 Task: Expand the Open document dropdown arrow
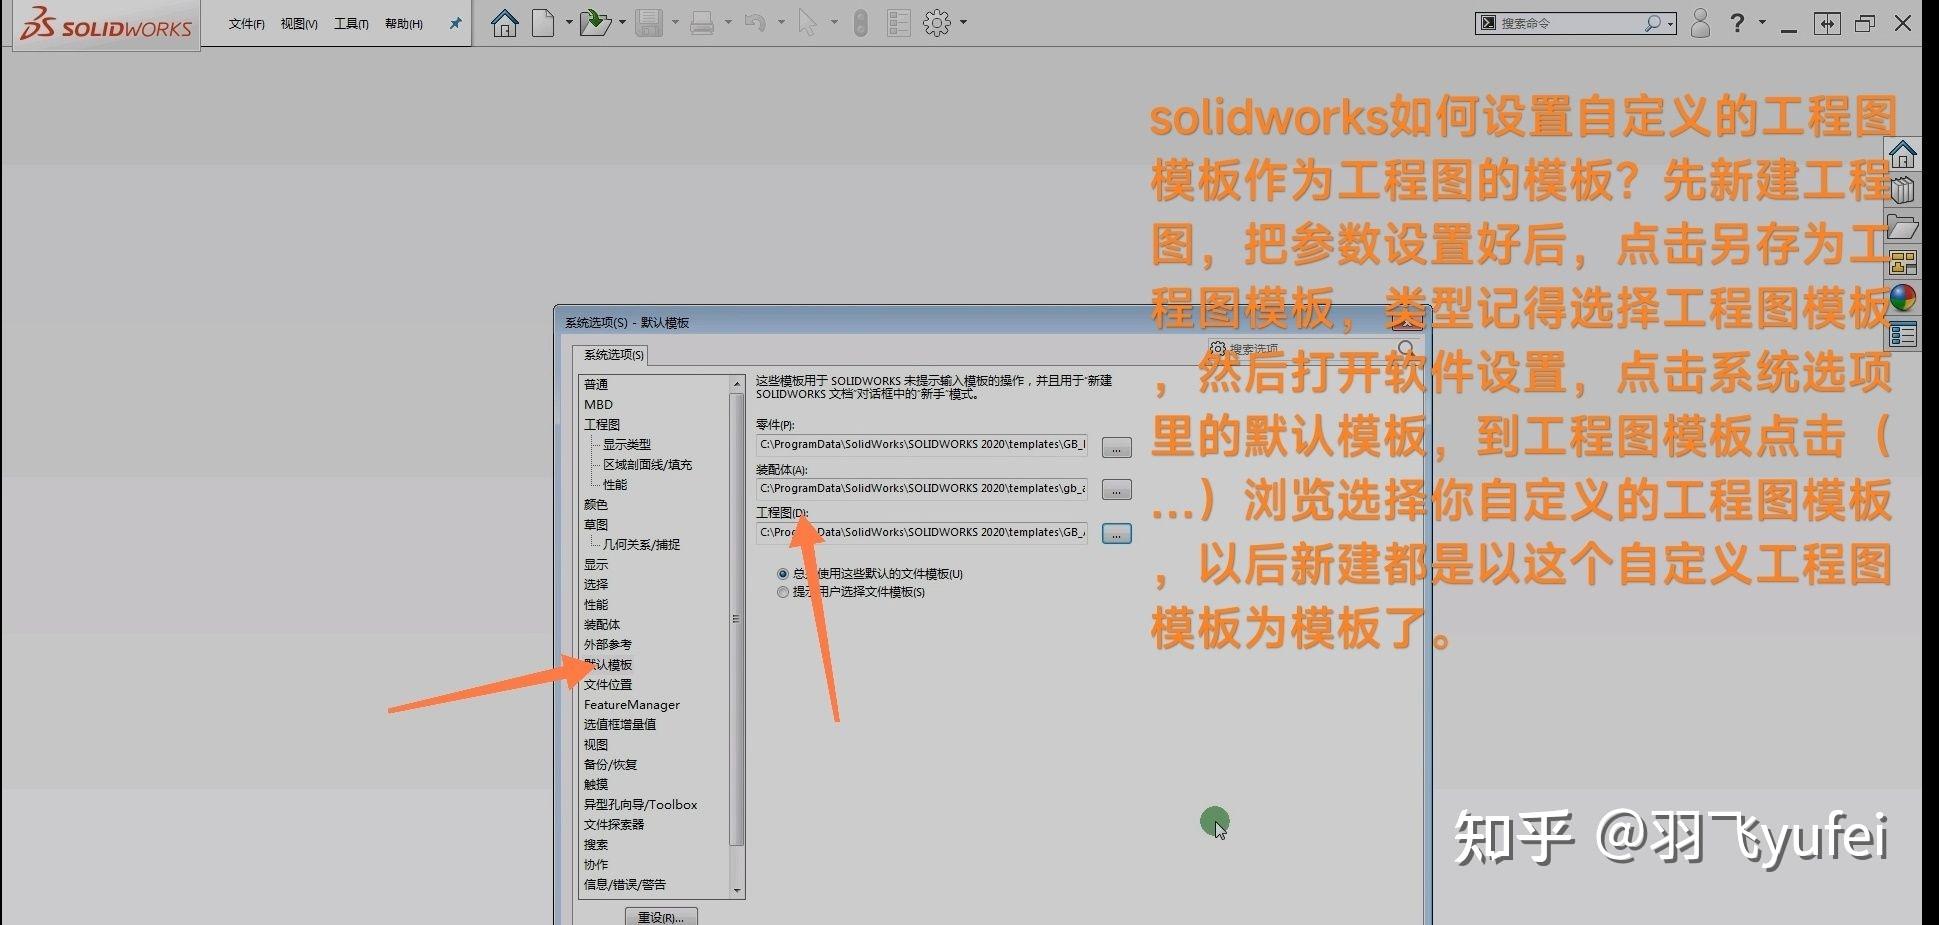click(x=622, y=23)
